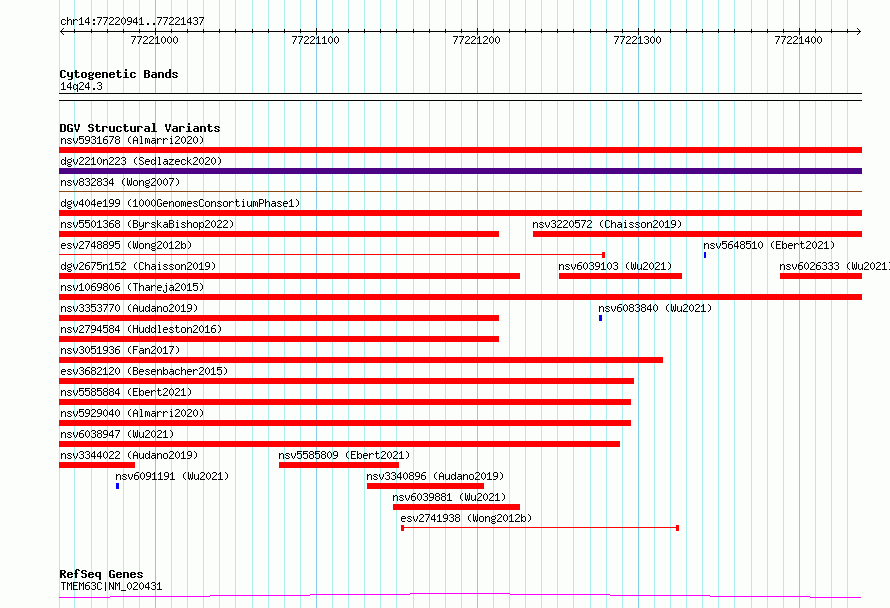Select the thin line bar for nsv832834
This screenshot has height=608, width=890.
(x=460, y=192)
